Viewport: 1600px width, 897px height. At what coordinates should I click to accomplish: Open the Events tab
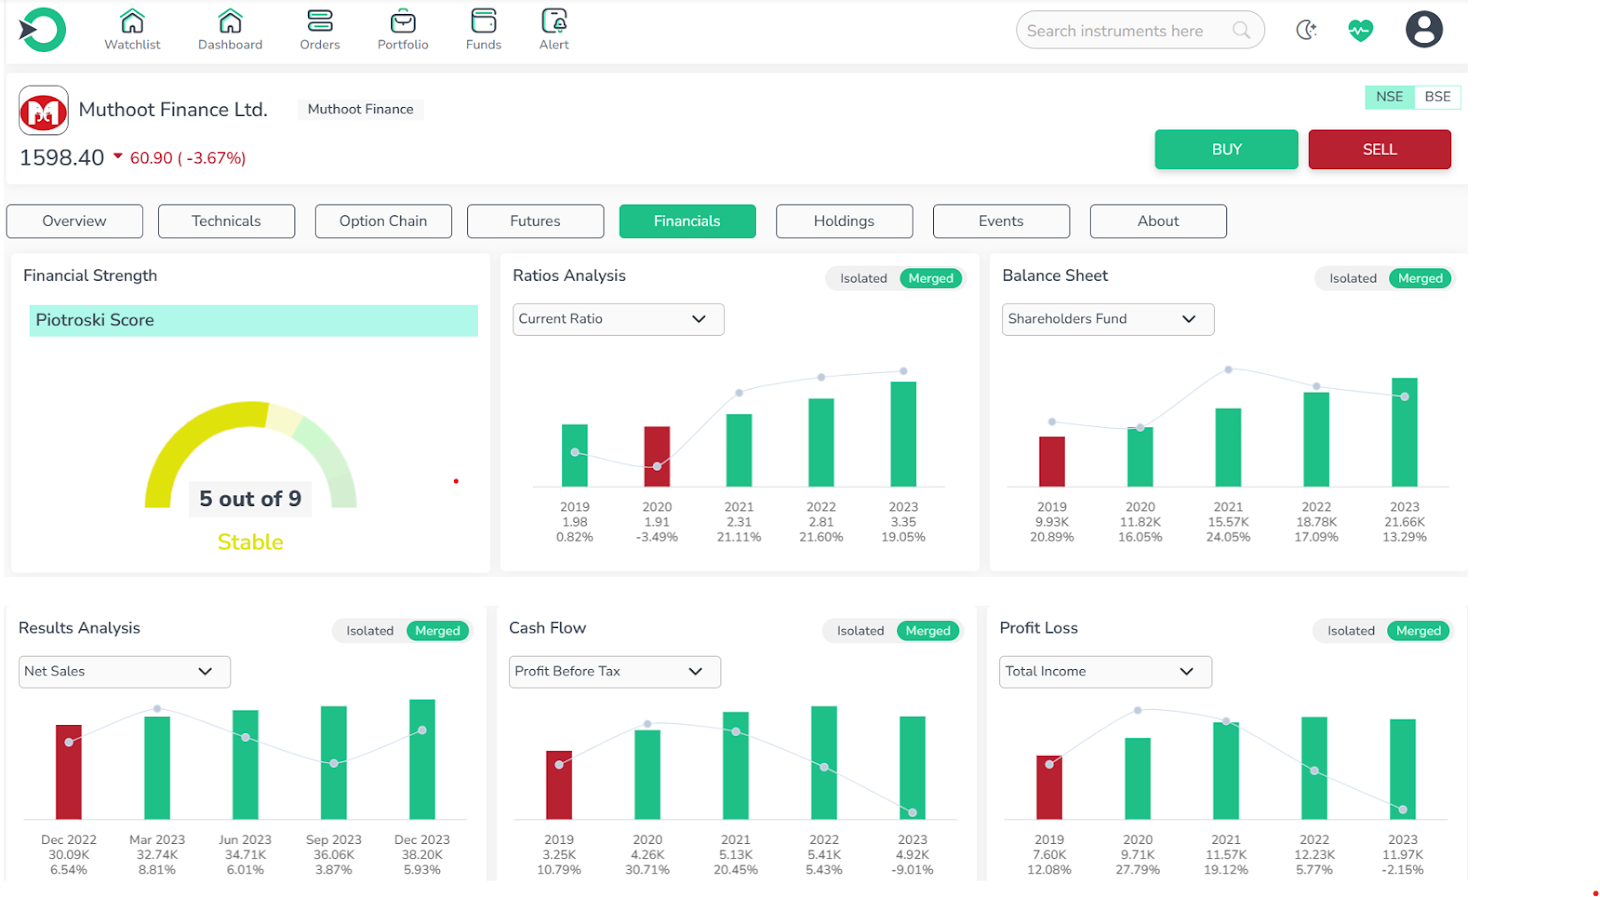click(x=1001, y=221)
